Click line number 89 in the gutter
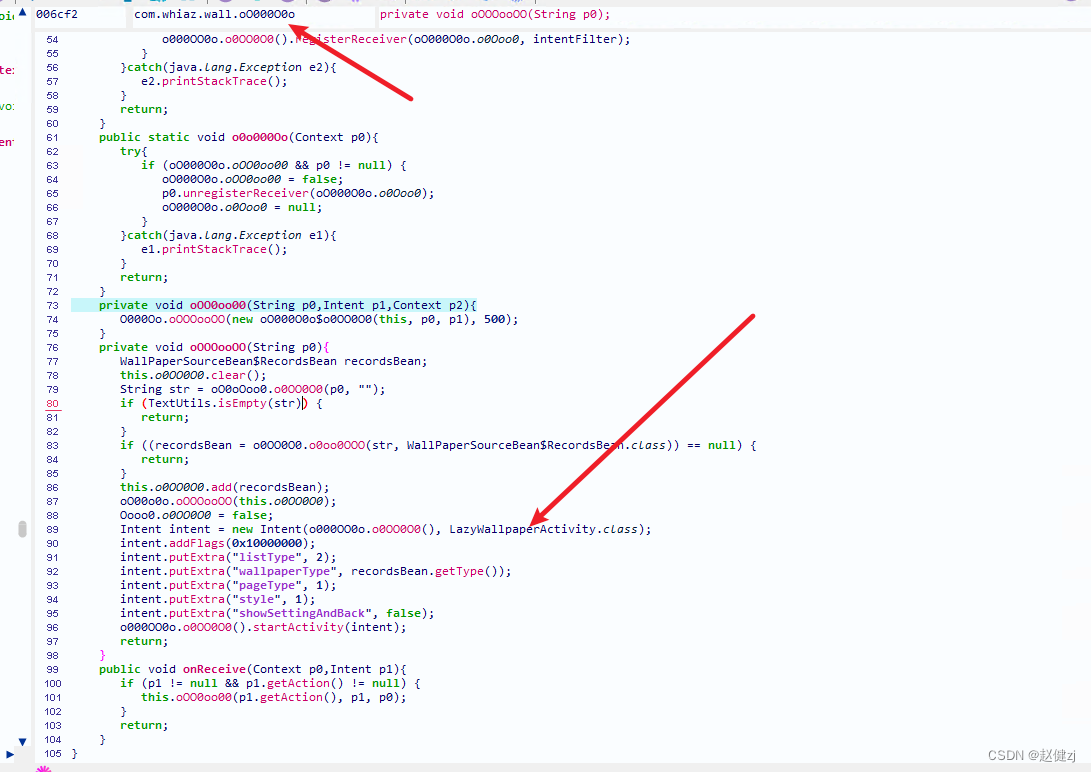 [x=53, y=529]
